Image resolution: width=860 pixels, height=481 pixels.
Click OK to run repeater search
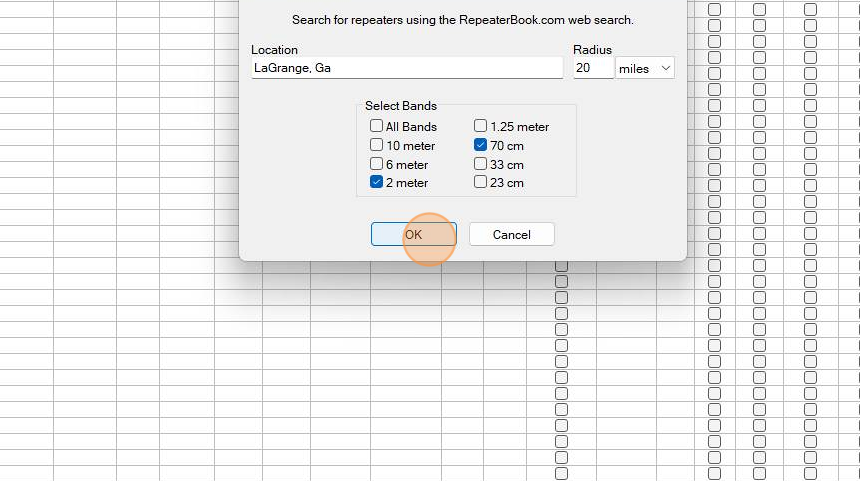click(414, 234)
